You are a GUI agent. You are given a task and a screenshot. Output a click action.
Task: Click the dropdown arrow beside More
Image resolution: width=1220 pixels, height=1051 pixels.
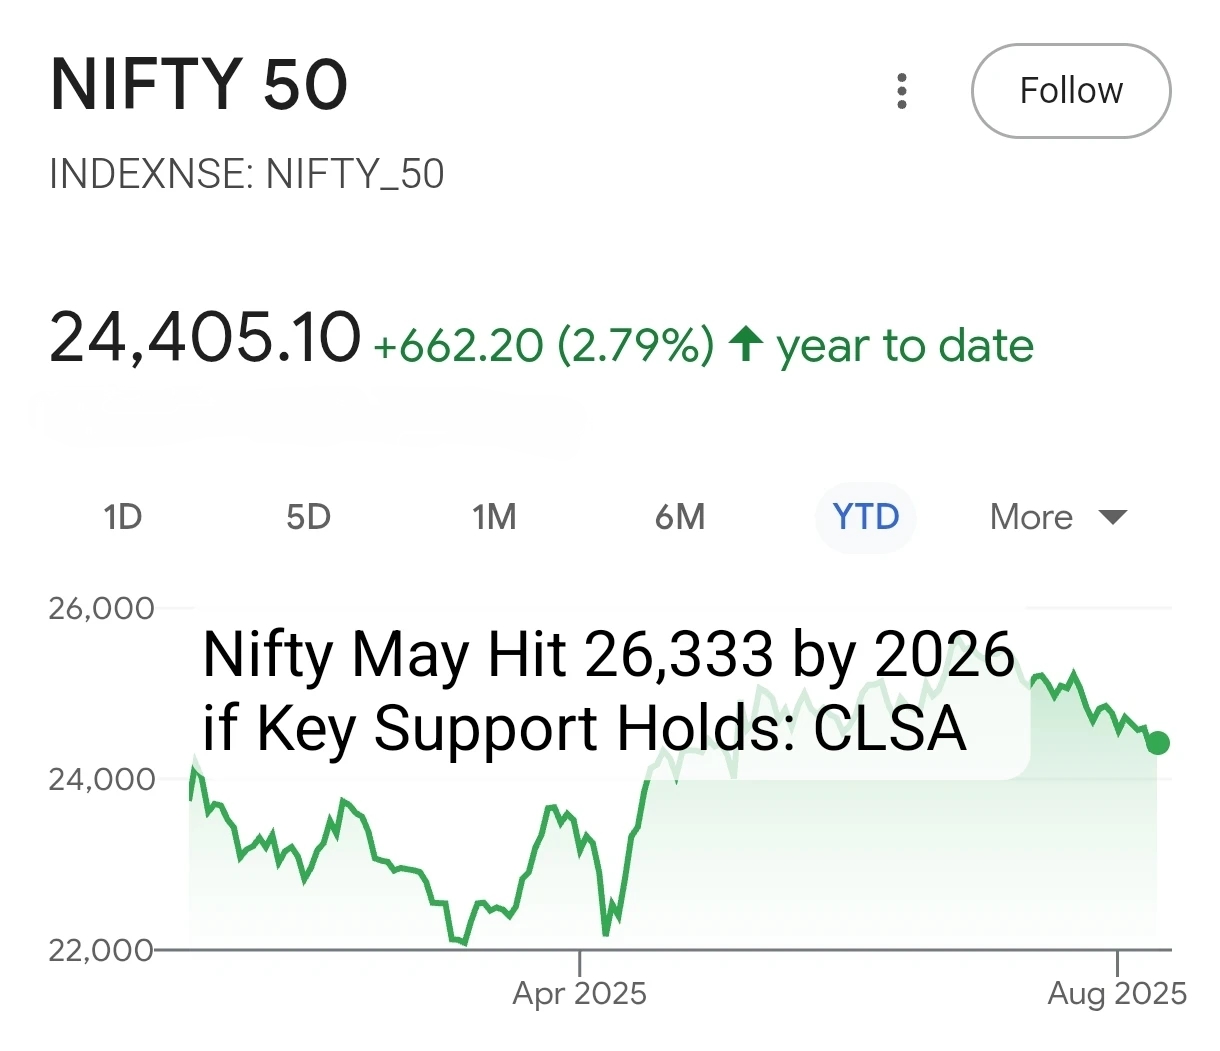point(1112,517)
